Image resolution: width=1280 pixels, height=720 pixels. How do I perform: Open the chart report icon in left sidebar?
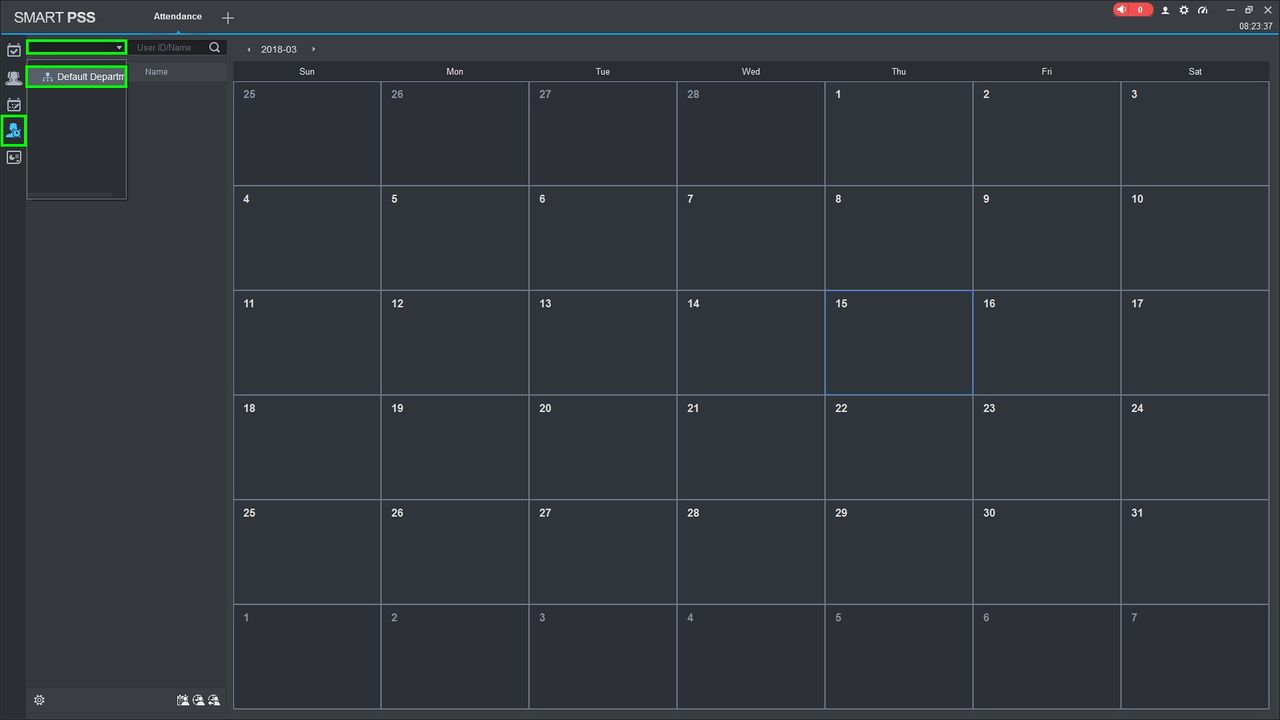[x=14, y=157]
